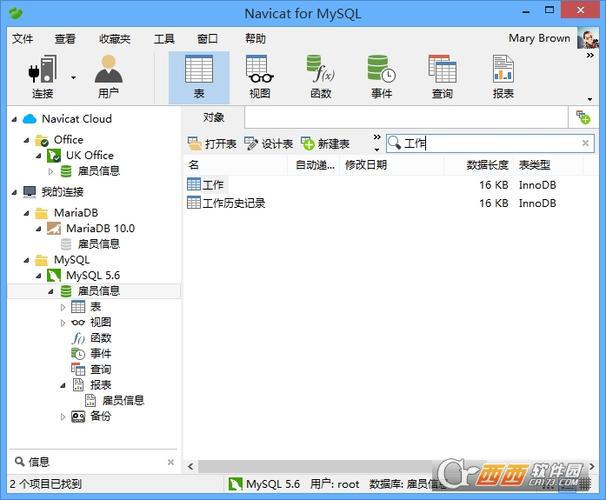
Task: Click the 函数 function icon in tree
Action: (78, 338)
